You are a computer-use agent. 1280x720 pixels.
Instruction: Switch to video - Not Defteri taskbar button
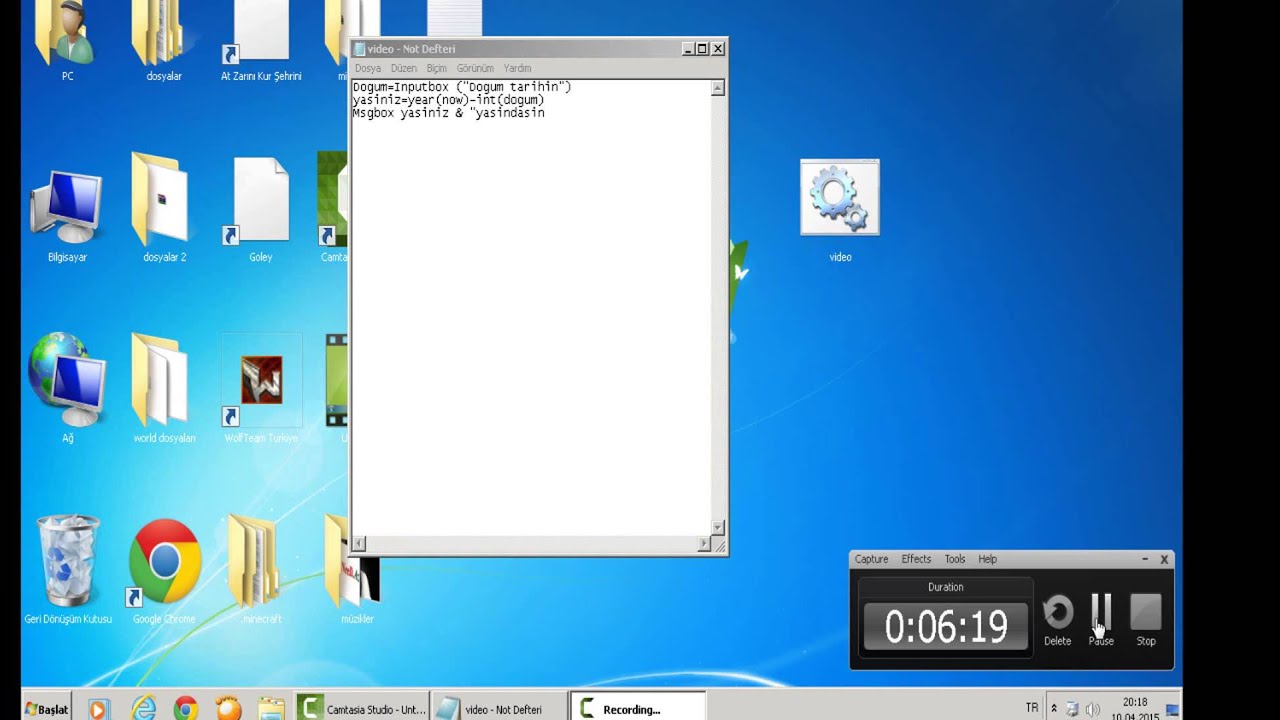click(x=498, y=709)
